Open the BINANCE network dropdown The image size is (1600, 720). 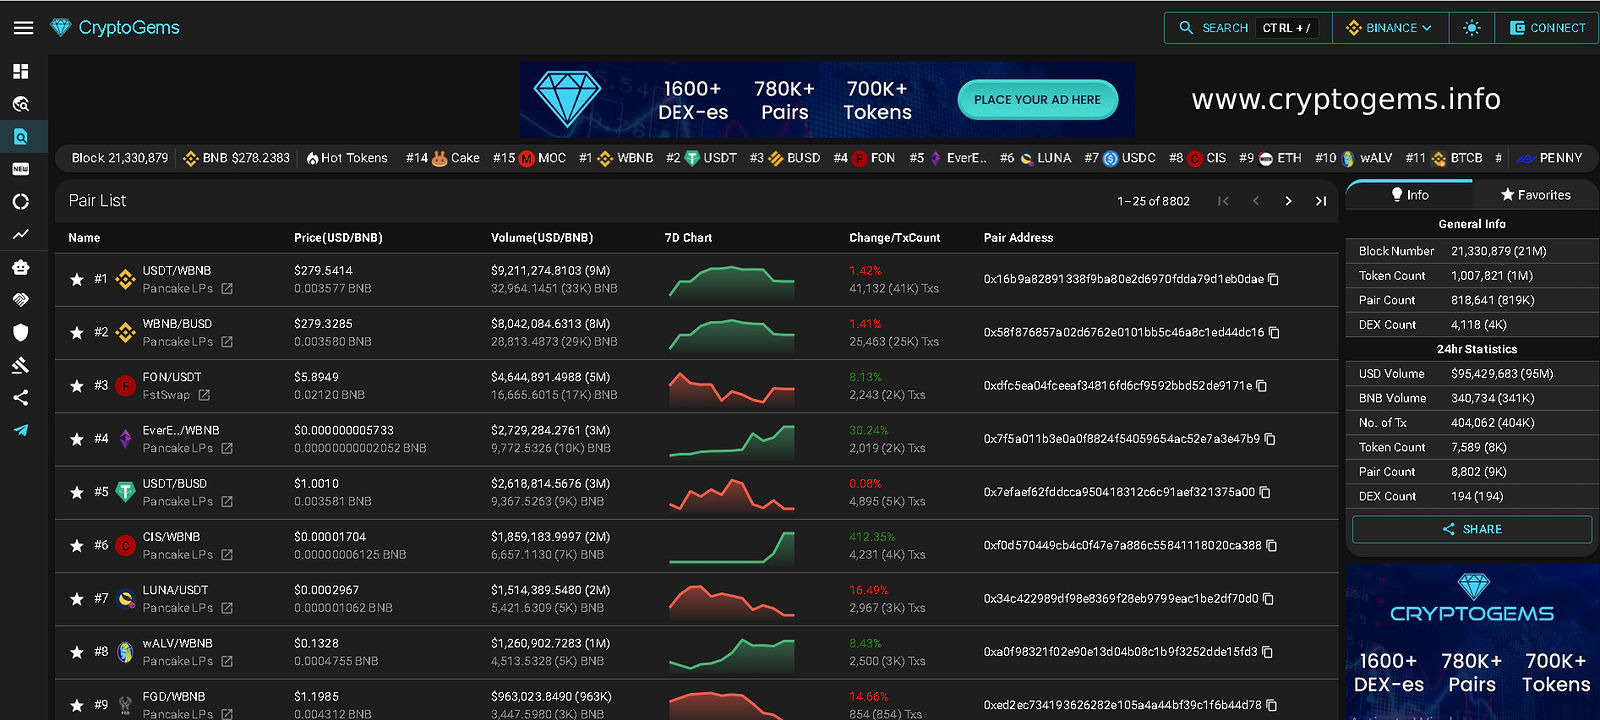pyautogui.click(x=1389, y=28)
